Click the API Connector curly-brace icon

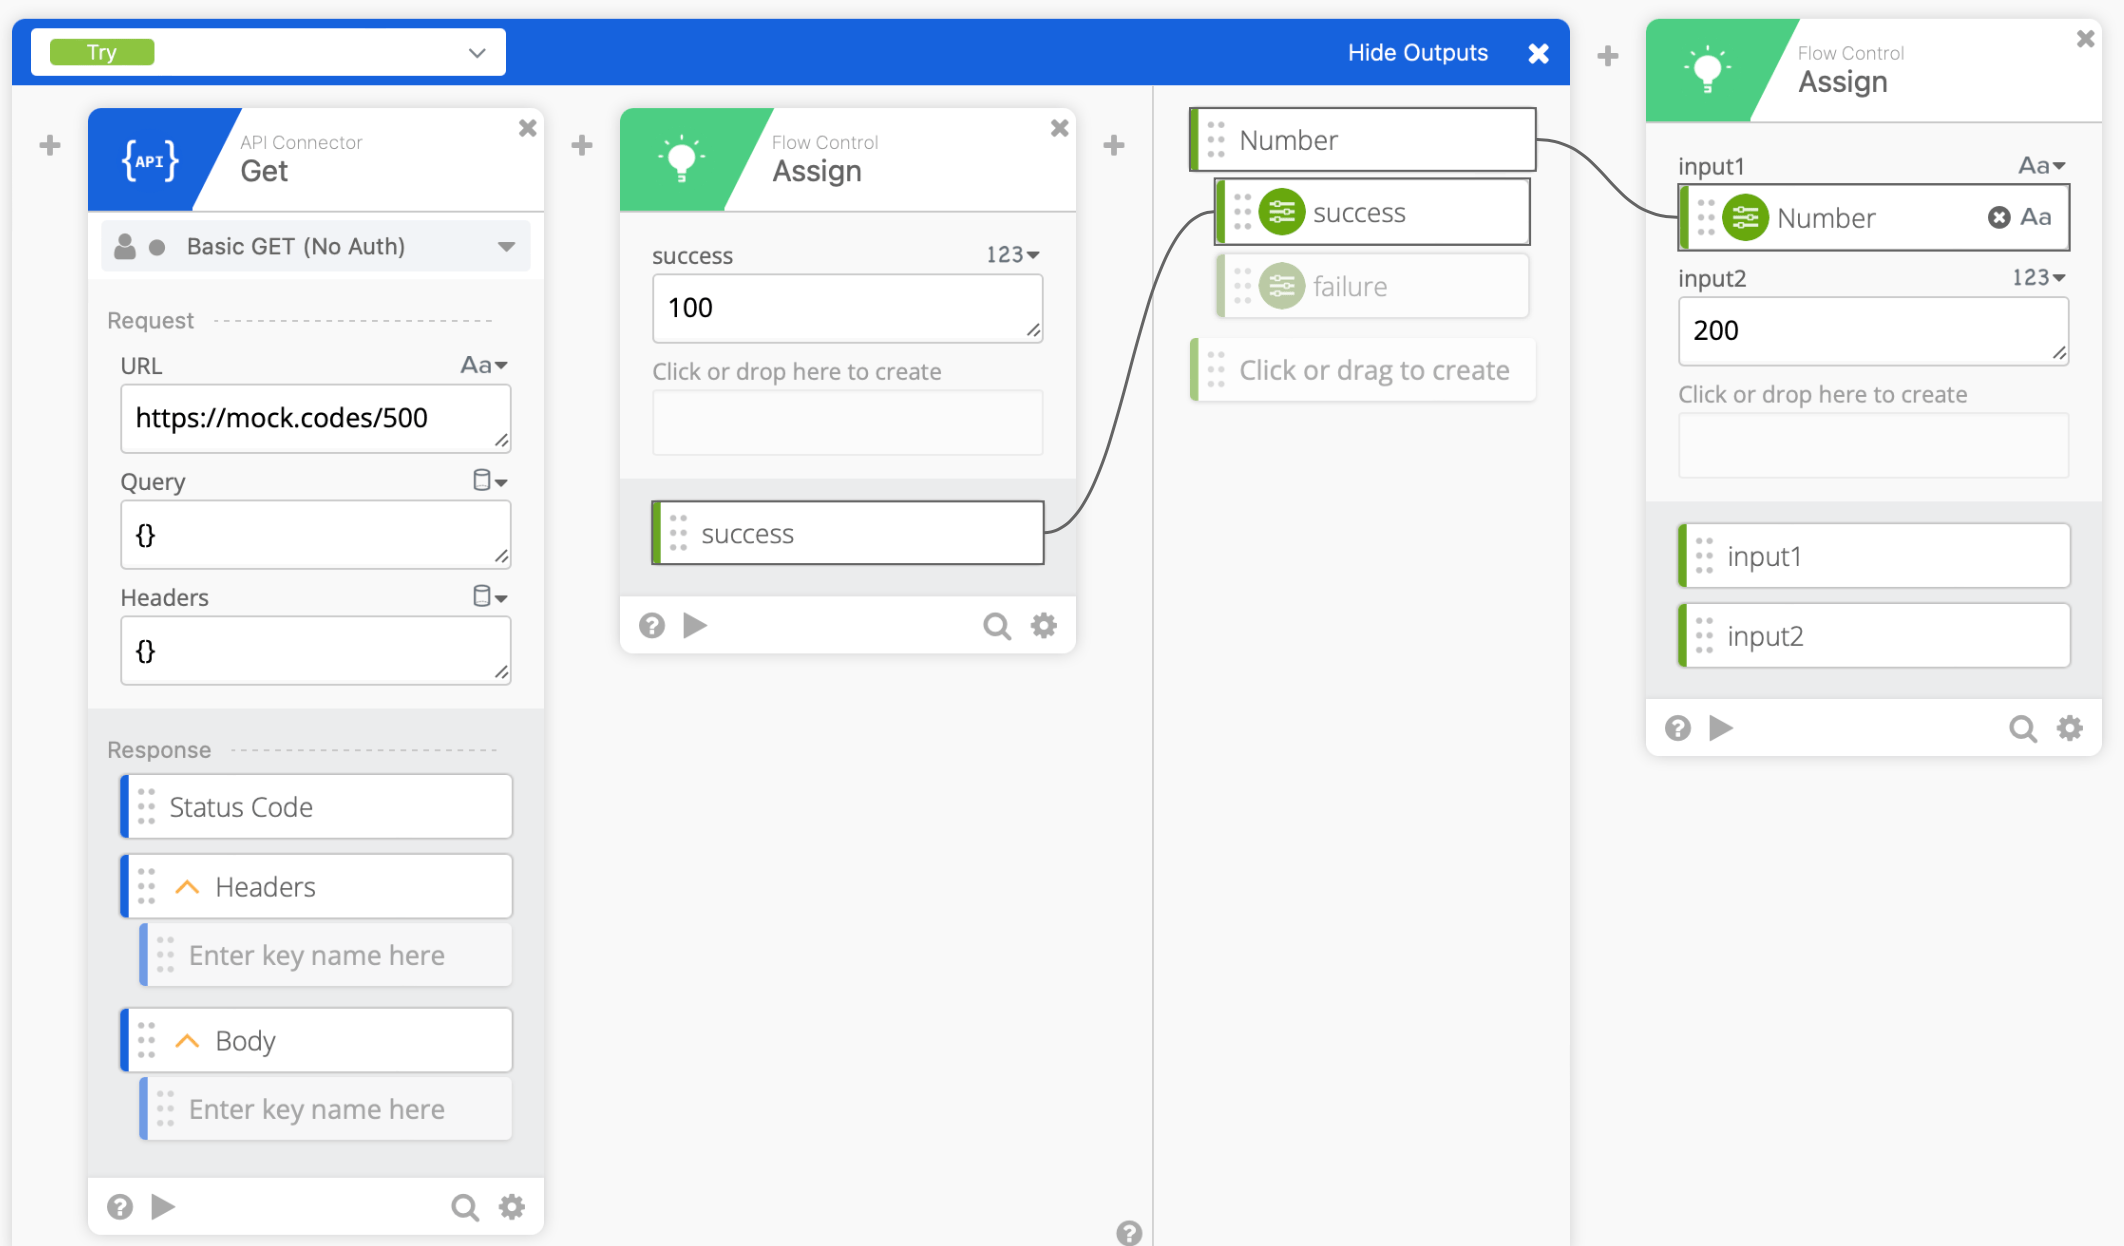tap(150, 160)
